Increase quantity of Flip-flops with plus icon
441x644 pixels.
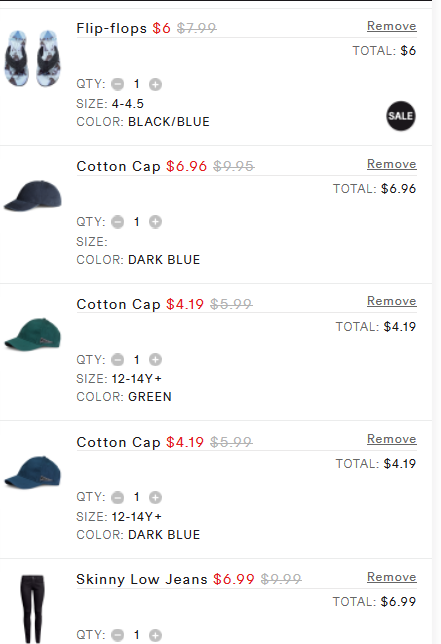(155, 84)
